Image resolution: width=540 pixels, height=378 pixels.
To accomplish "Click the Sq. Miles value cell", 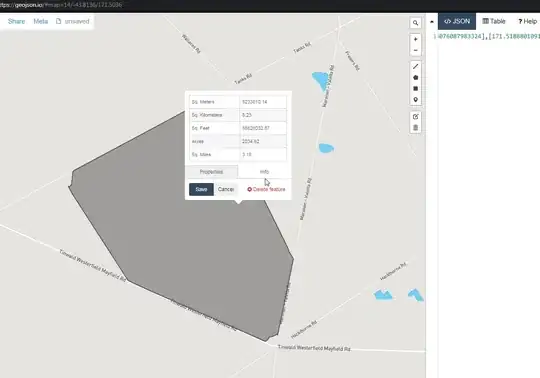I will coord(263,155).
